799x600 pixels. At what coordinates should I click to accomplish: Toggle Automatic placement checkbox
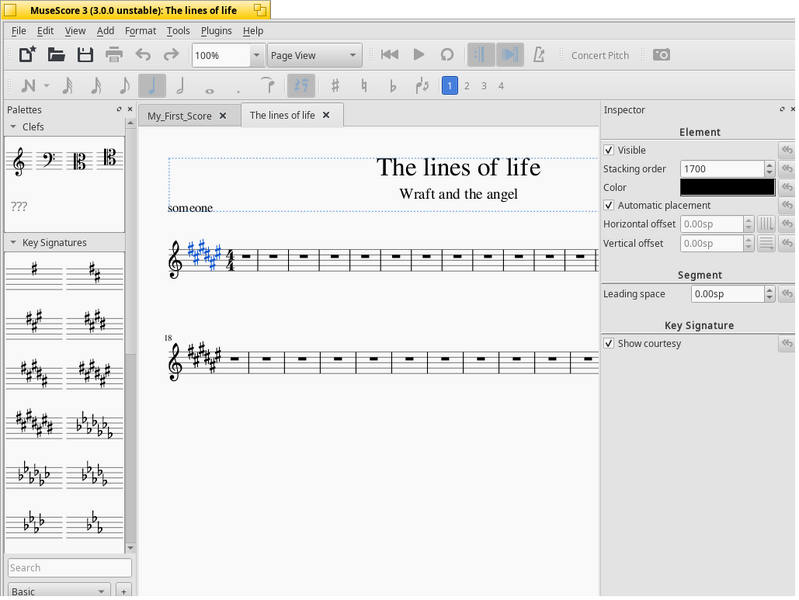608,205
